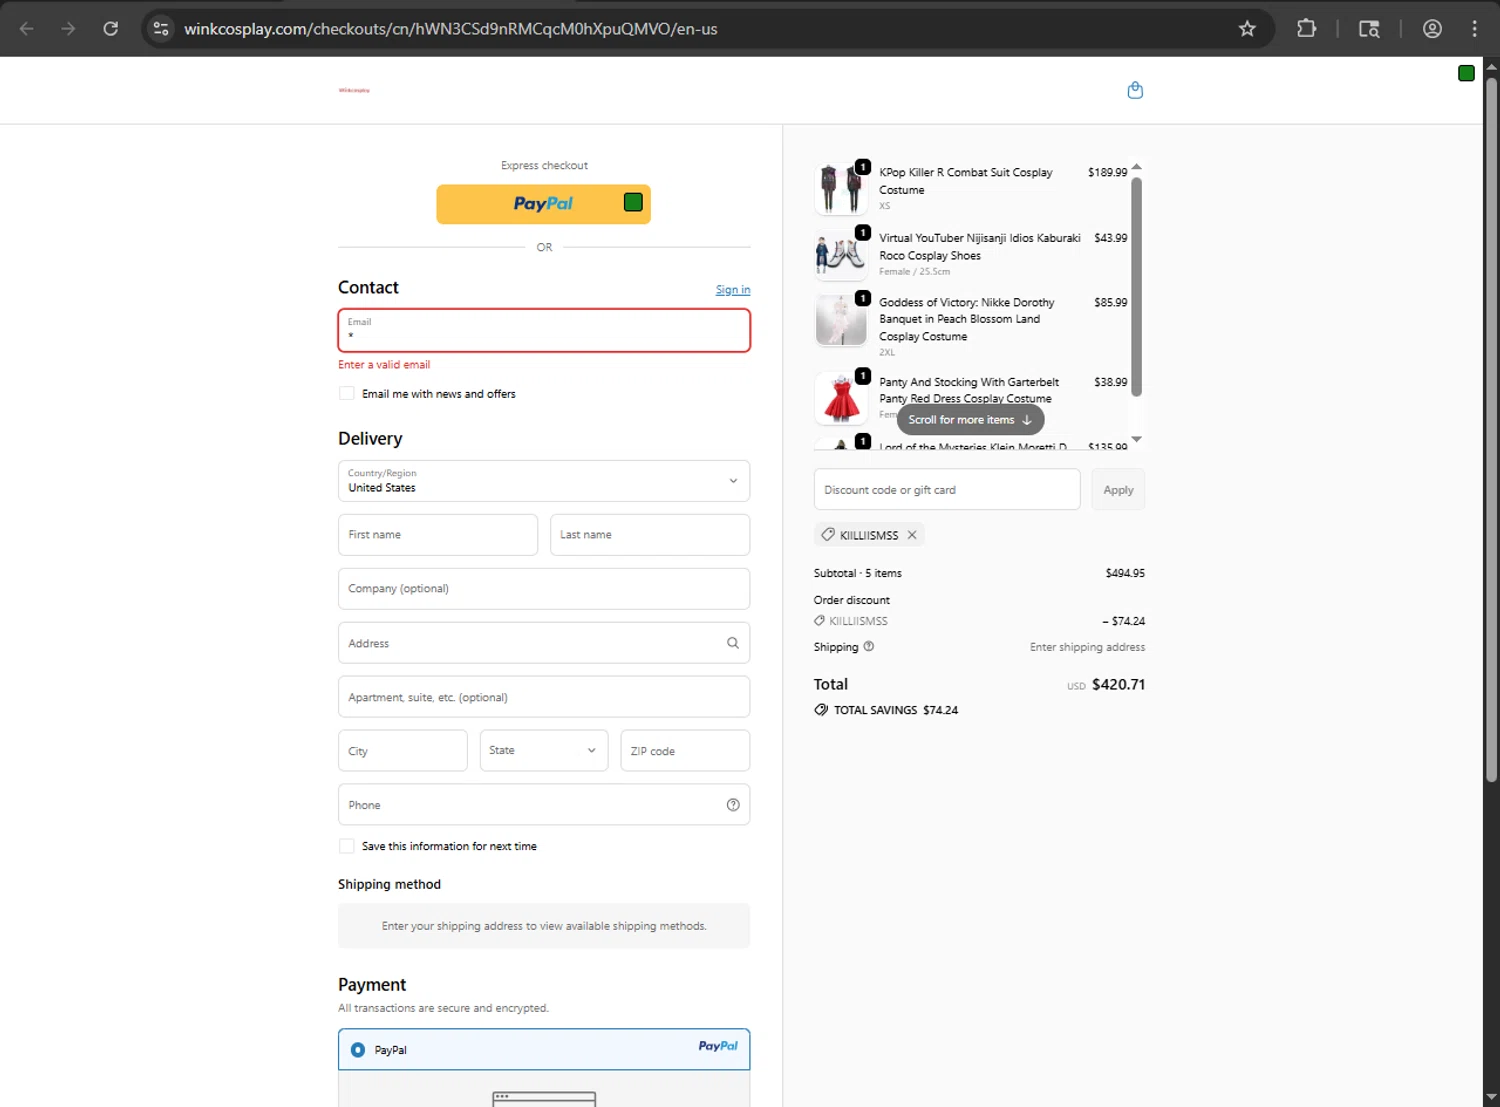The height and width of the screenshot is (1107, 1500).
Task: Click the browser address bar URL
Action: tap(451, 29)
